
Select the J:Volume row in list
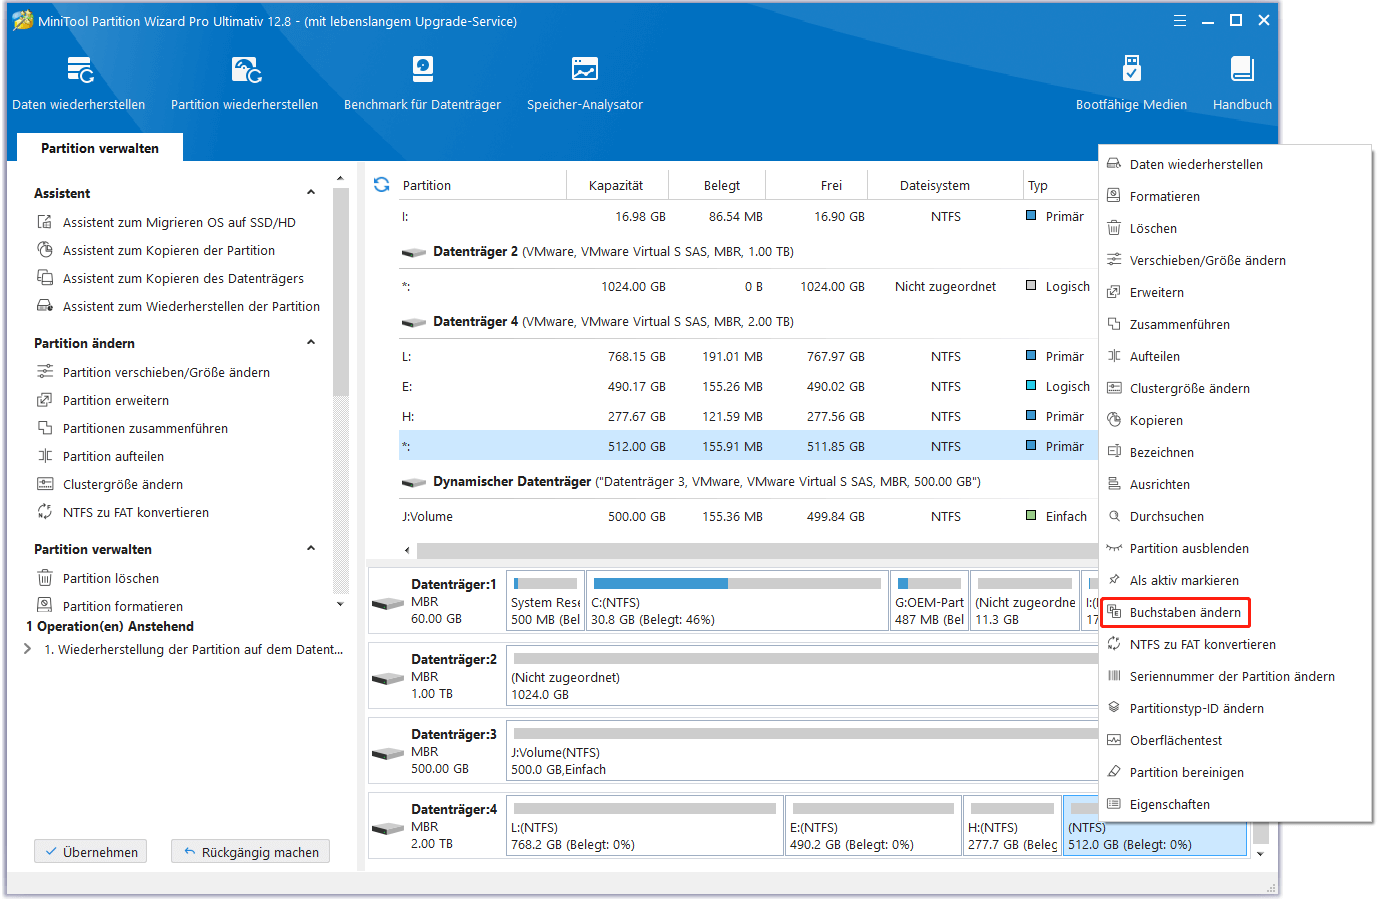coord(748,516)
